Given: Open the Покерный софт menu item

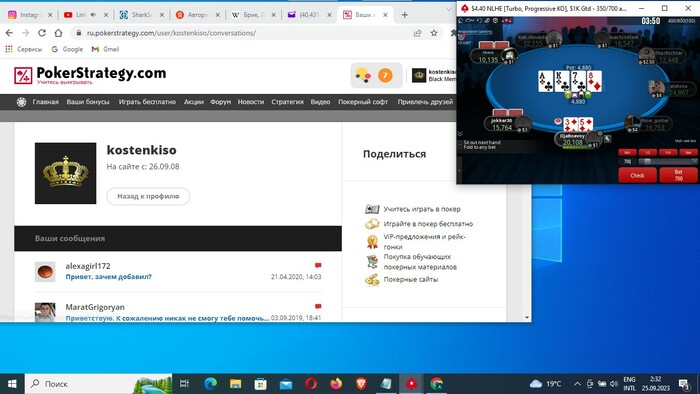Looking at the screenshot, I should pos(363,102).
